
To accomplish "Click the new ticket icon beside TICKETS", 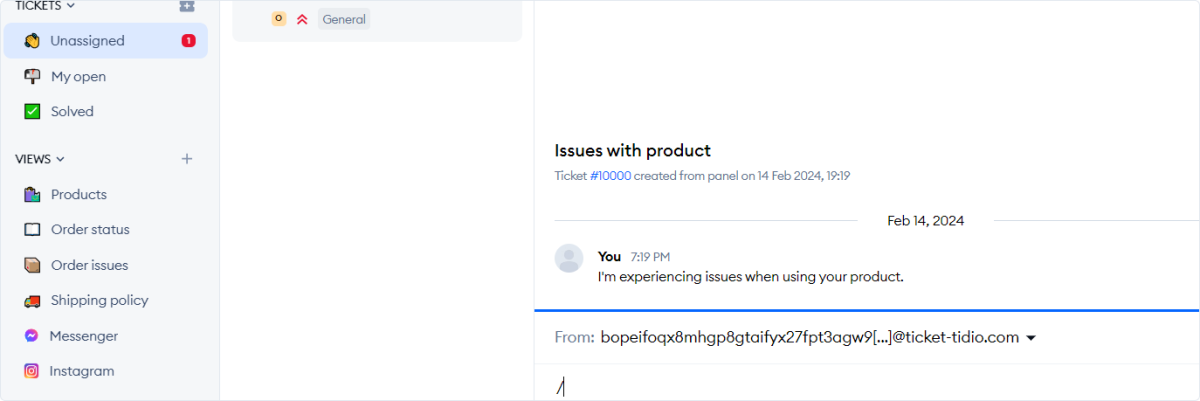I will coord(187,6).
